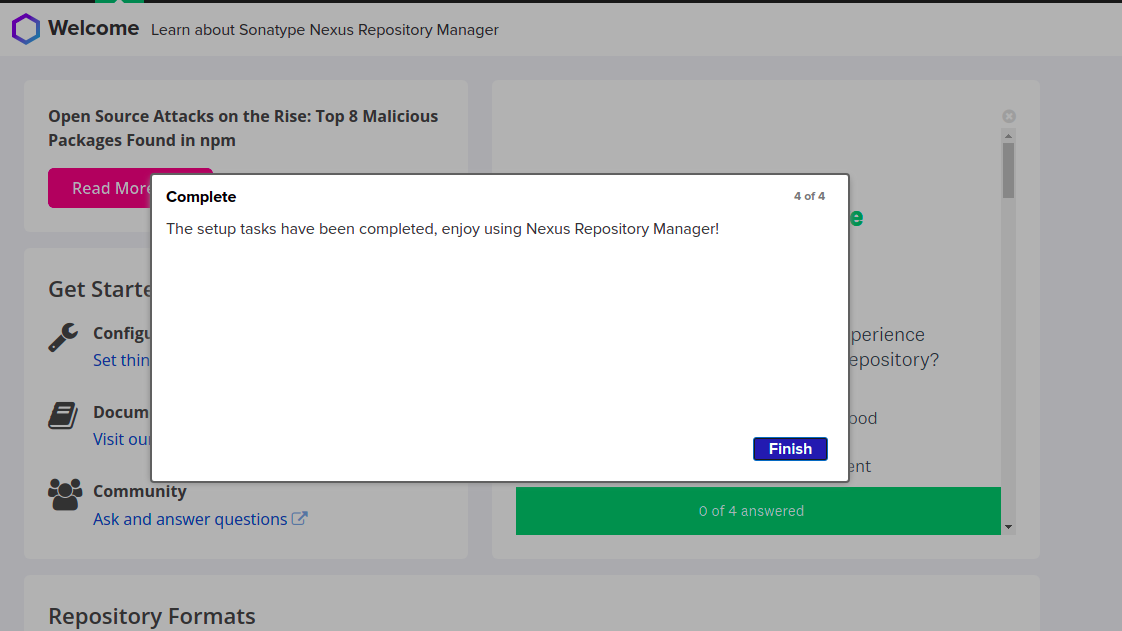Click the 'Open Source Attacks on the Rise' headline
Image resolution: width=1122 pixels, height=631 pixels.
tap(243, 128)
